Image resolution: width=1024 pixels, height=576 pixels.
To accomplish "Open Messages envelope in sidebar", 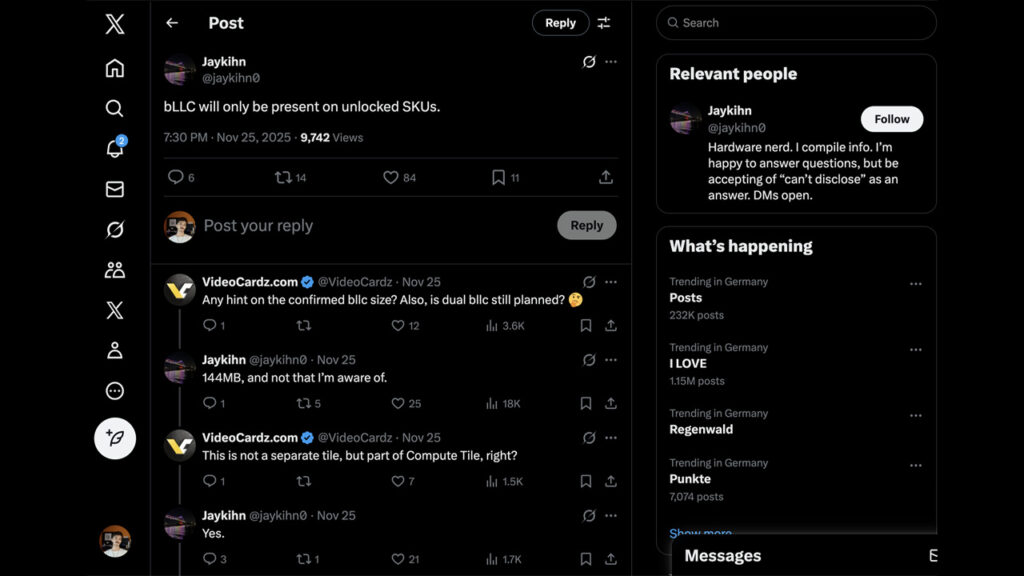I will pos(115,189).
